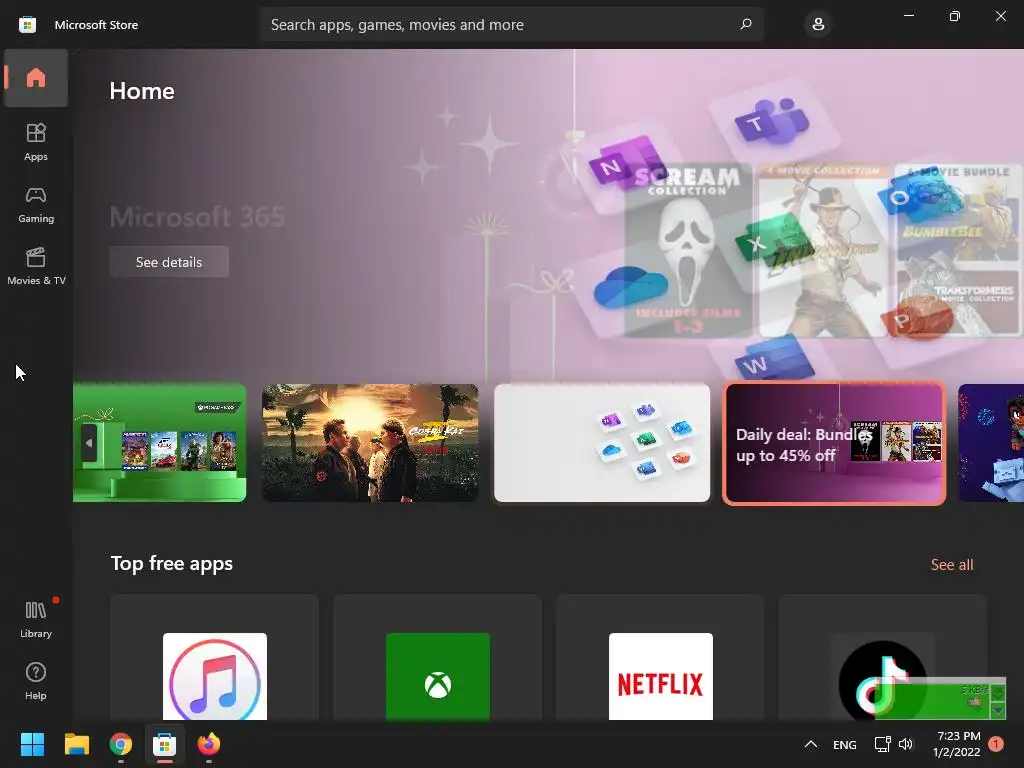1024x768 pixels.
Task: Open the network status tray icon
Action: point(882,744)
